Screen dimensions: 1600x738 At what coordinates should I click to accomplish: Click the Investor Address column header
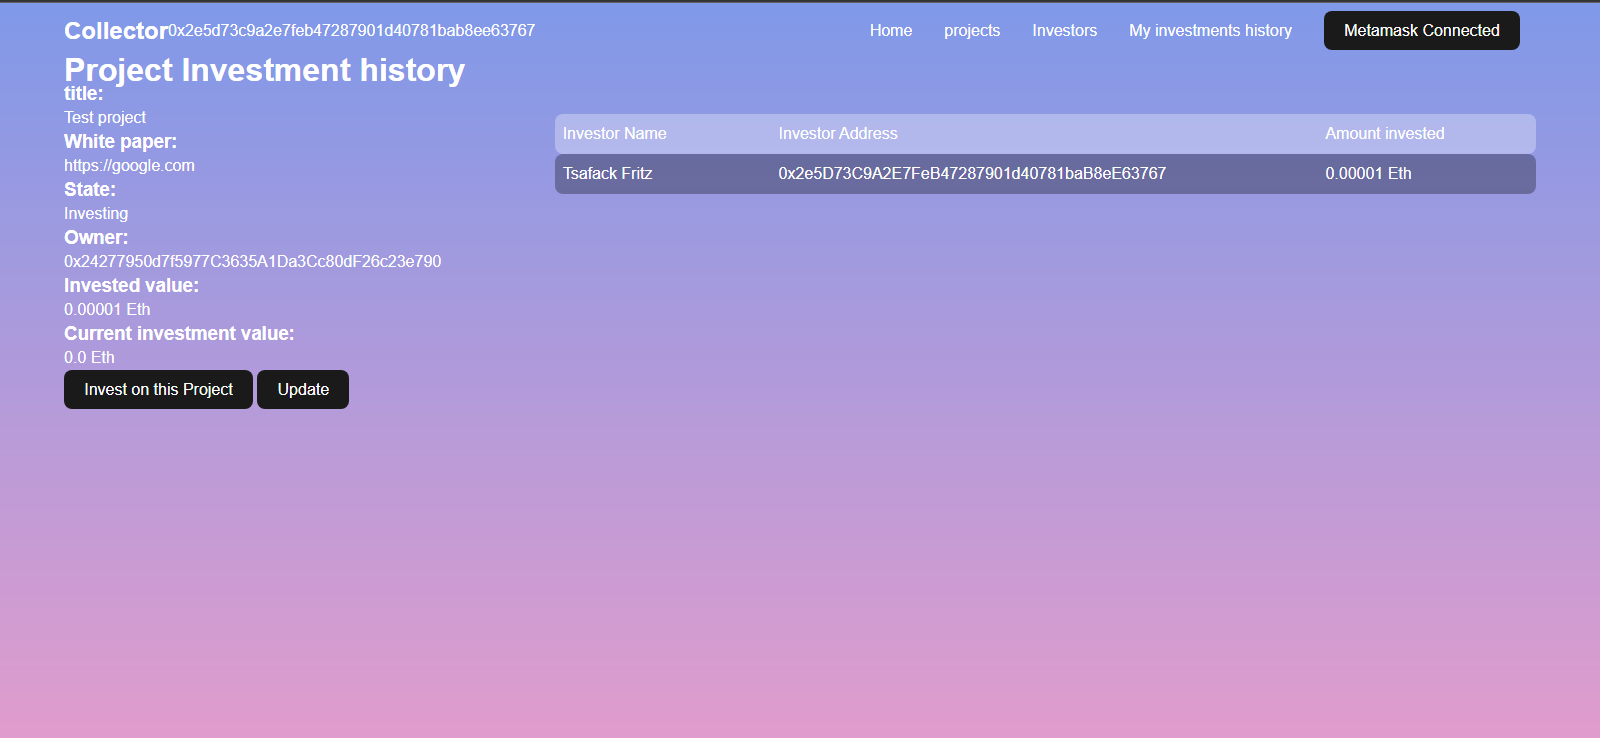click(838, 134)
